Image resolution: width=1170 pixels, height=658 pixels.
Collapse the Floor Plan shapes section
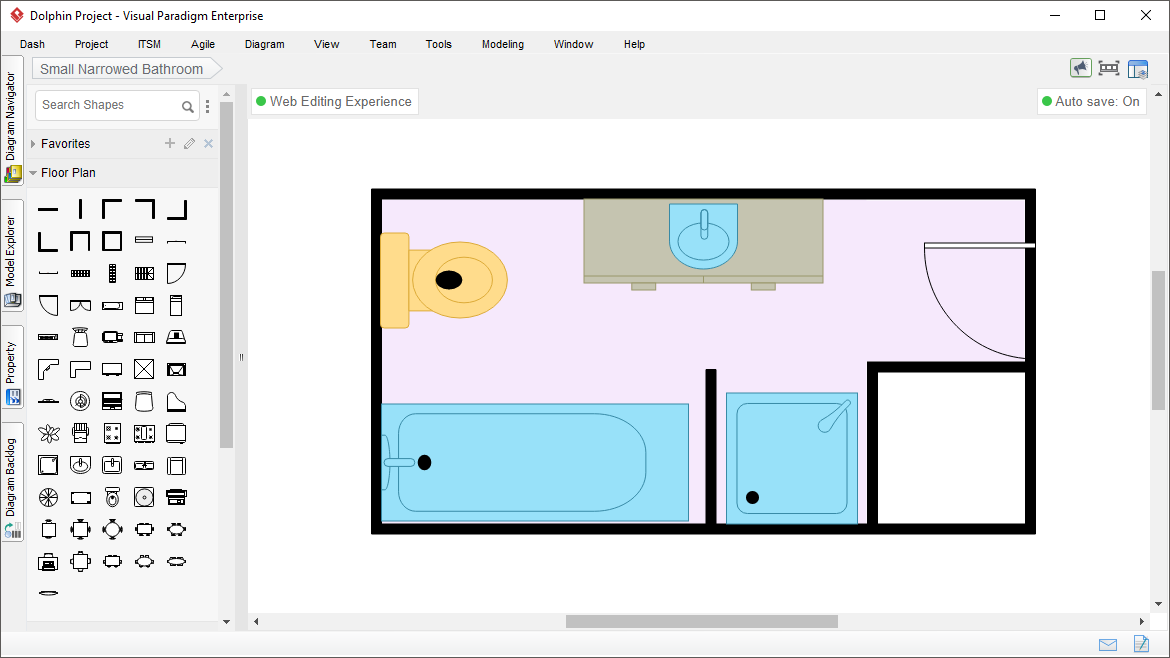tap(35, 172)
